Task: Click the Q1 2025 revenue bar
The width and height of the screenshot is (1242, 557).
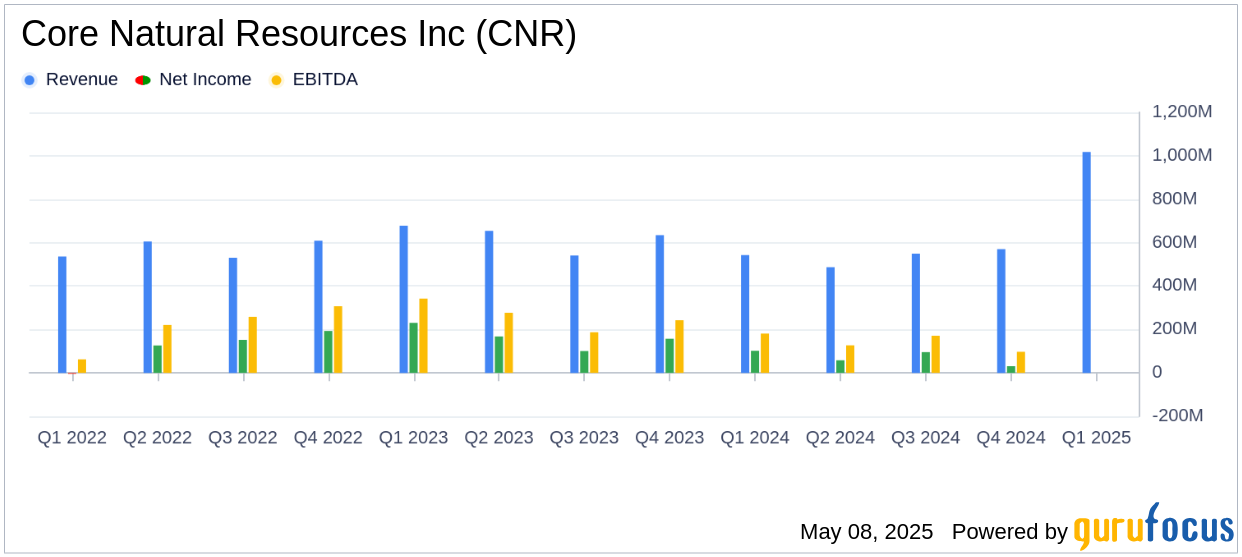Action: click(1087, 263)
